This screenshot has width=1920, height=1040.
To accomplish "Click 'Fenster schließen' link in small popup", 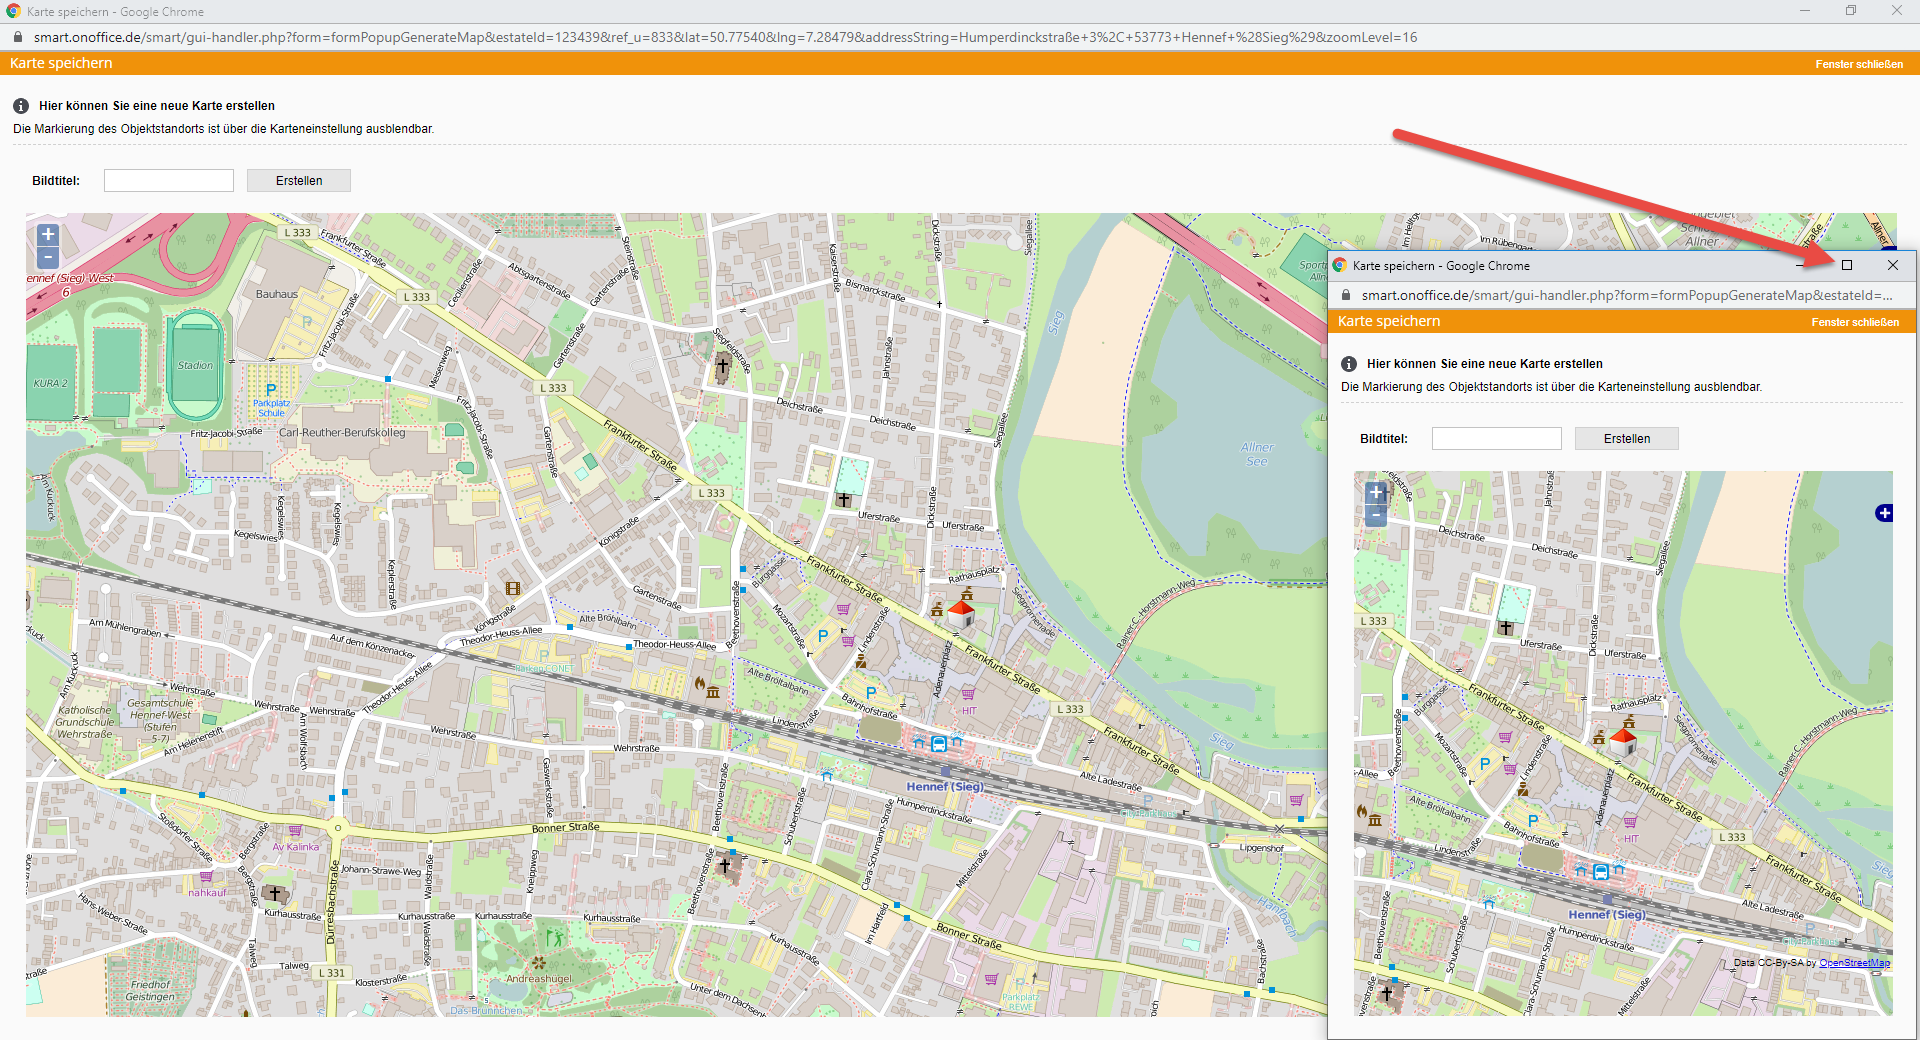I will [1855, 322].
